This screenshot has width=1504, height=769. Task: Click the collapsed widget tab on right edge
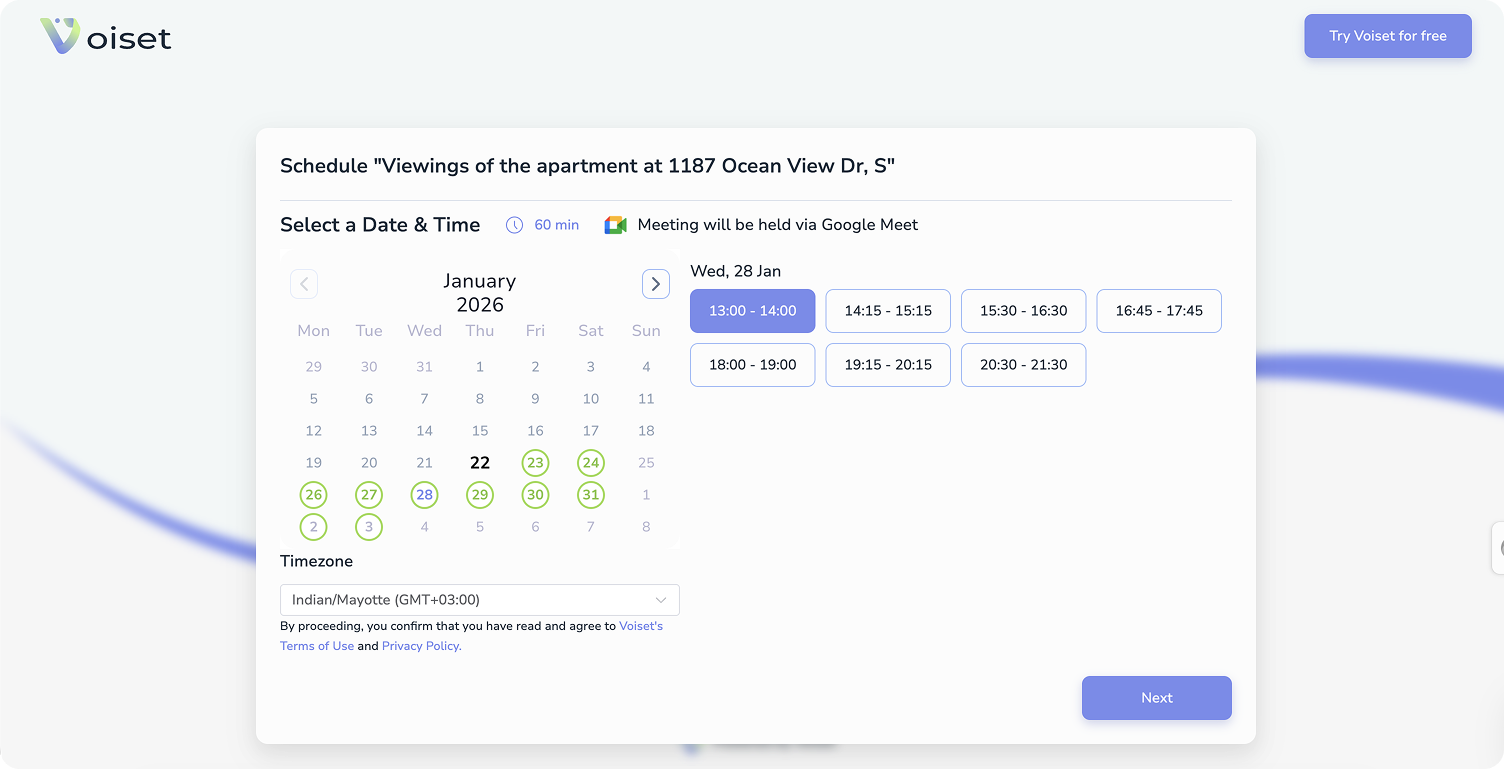point(1498,547)
